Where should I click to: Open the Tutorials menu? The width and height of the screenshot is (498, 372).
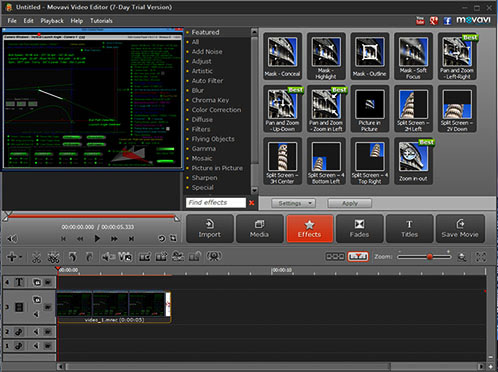point(101,21)
